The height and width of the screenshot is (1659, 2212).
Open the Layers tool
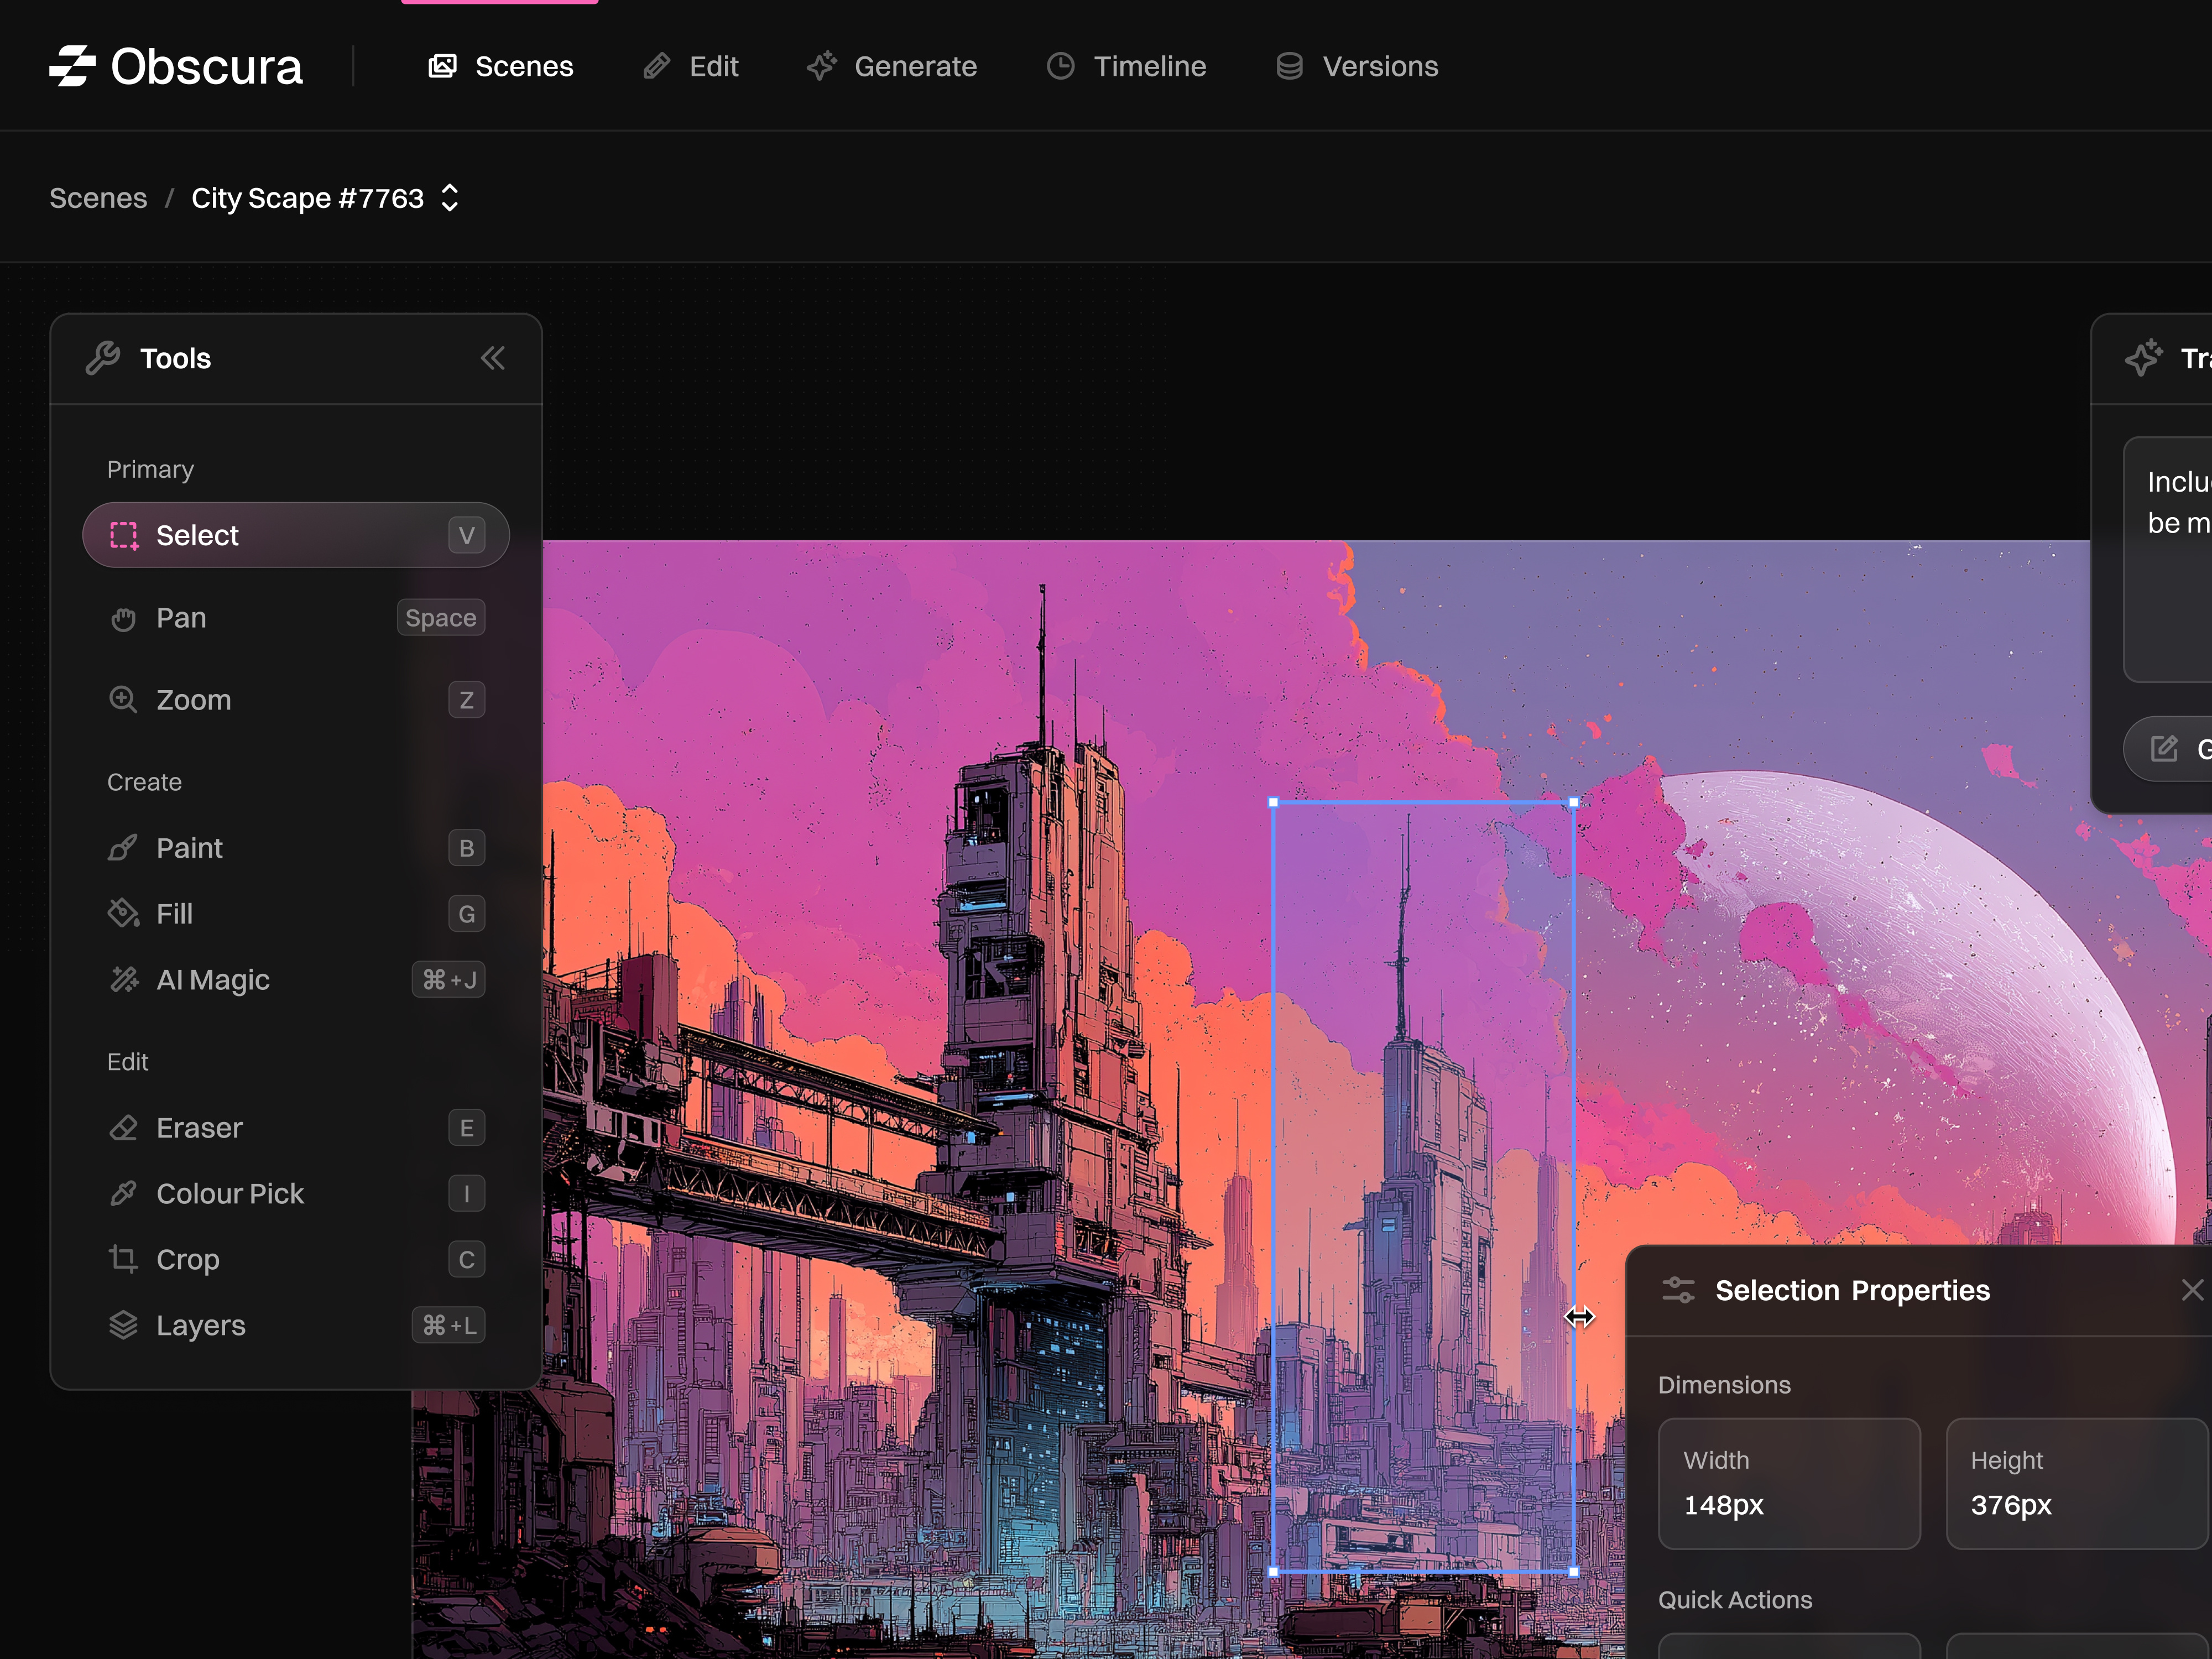(296, 1326)
